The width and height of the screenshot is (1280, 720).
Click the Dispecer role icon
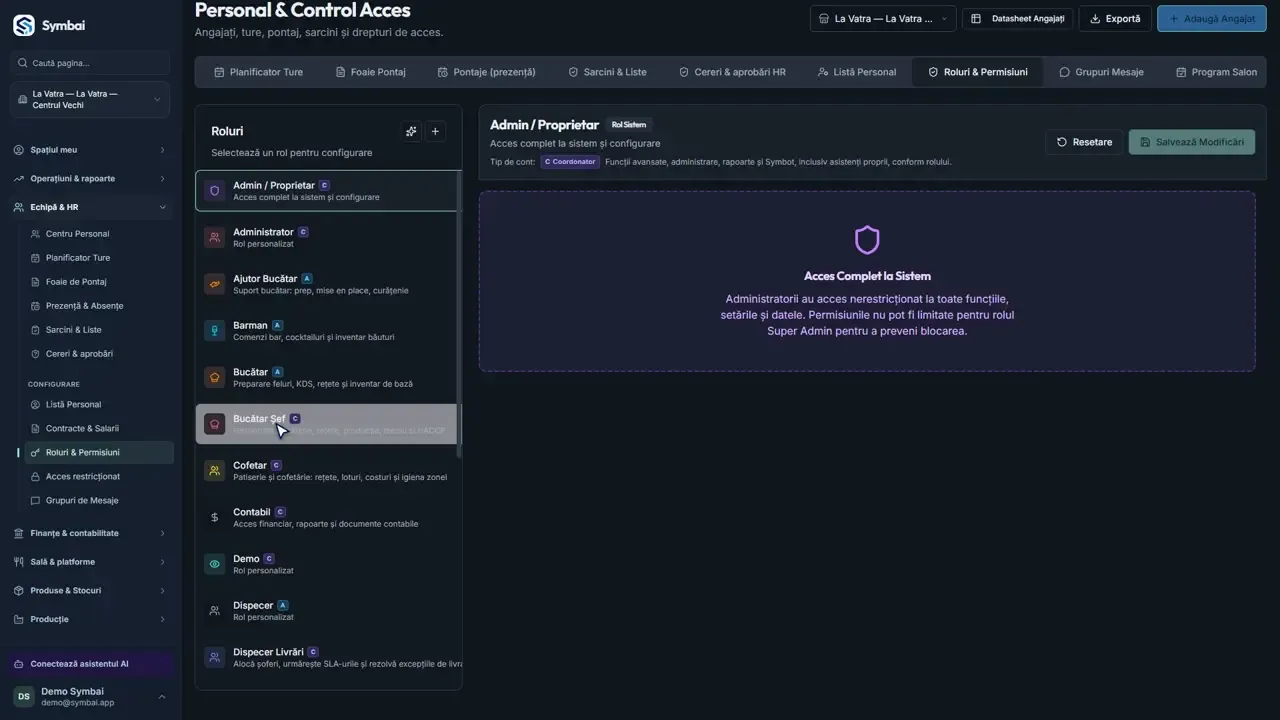tap(215, 611)
